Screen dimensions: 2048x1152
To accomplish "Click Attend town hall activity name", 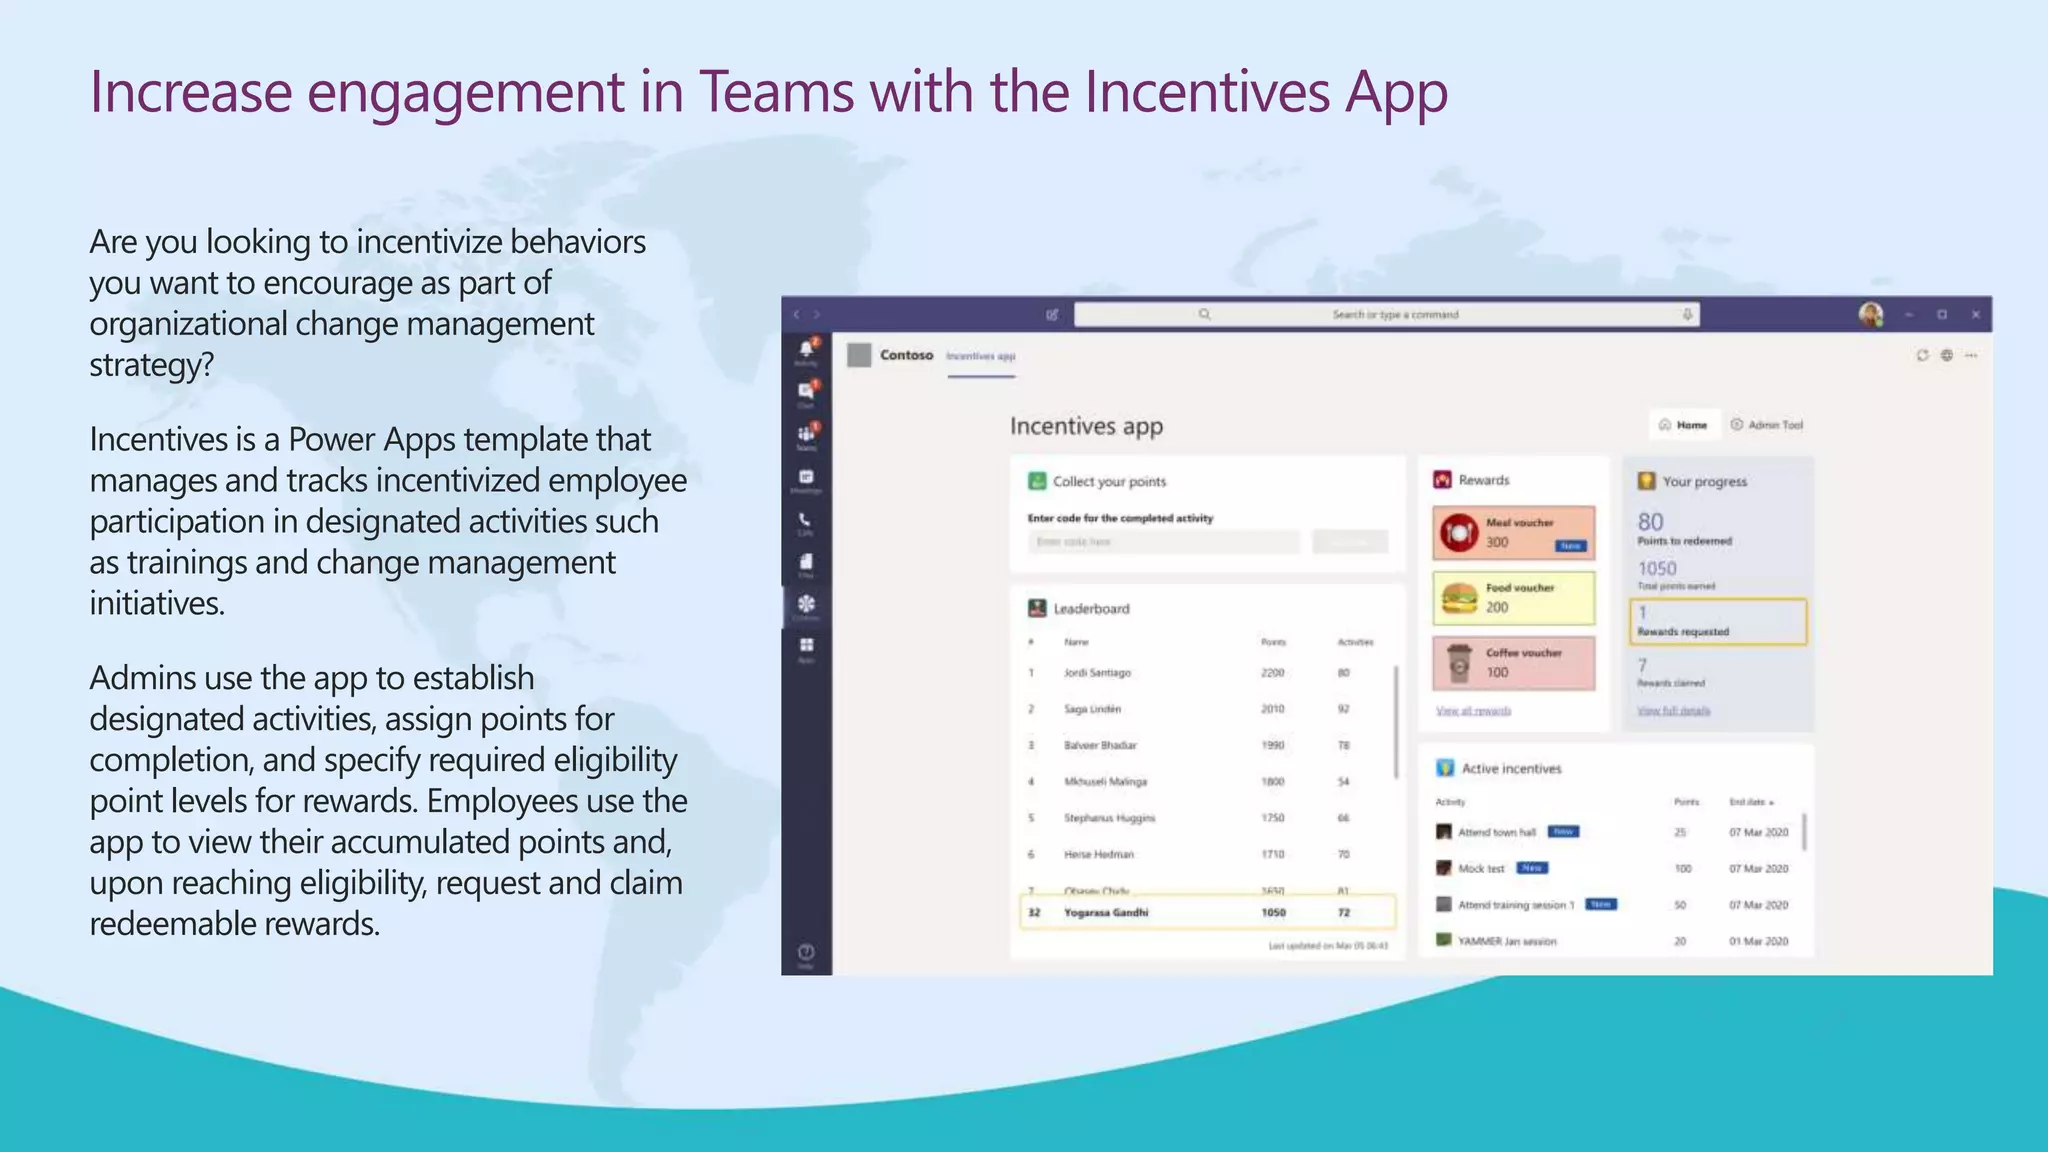I will point(1497,832).
